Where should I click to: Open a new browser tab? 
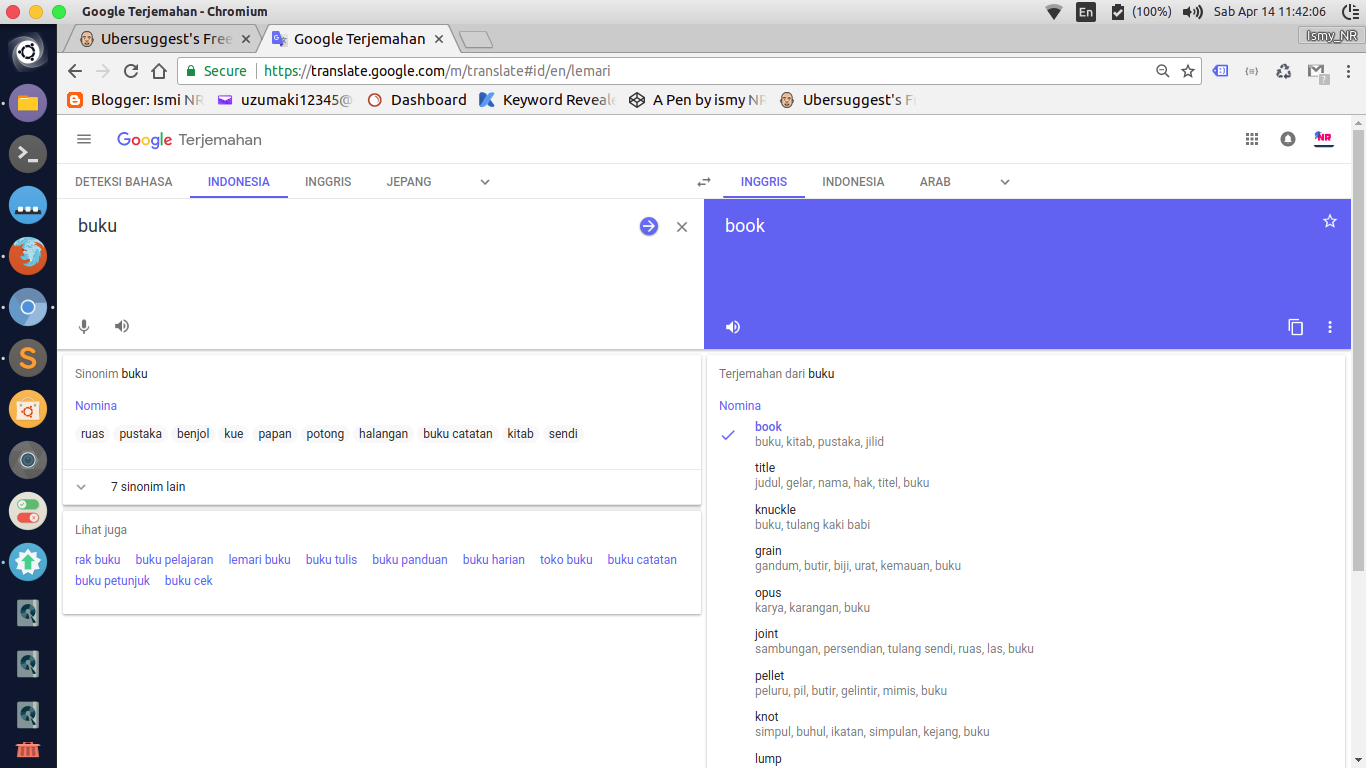click(x=475, y=39)
